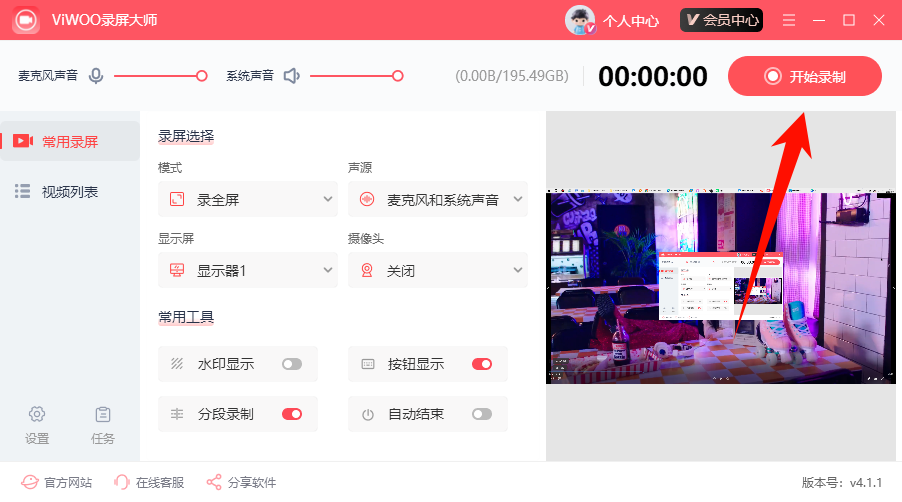Mute system sound via speaker icon

click(292, 76)
